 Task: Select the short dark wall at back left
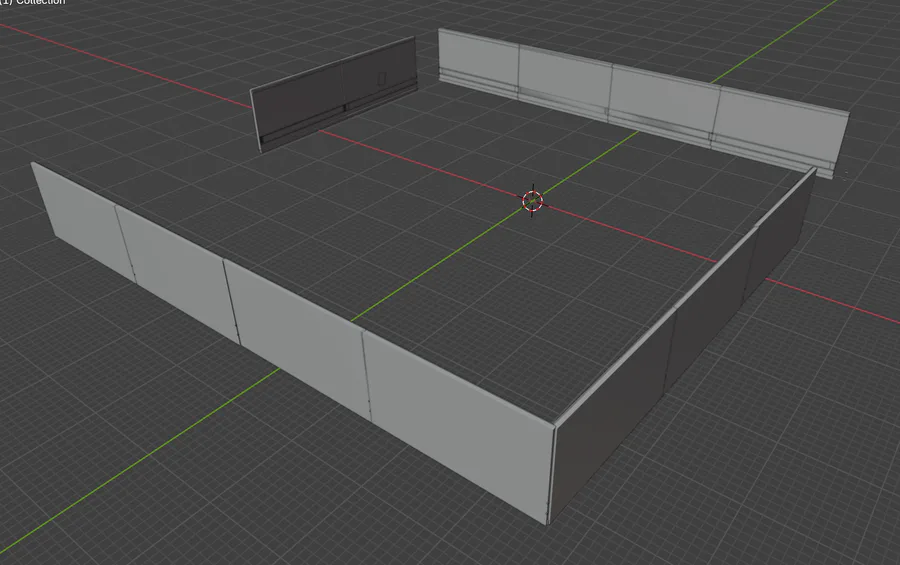pos(334,94)
